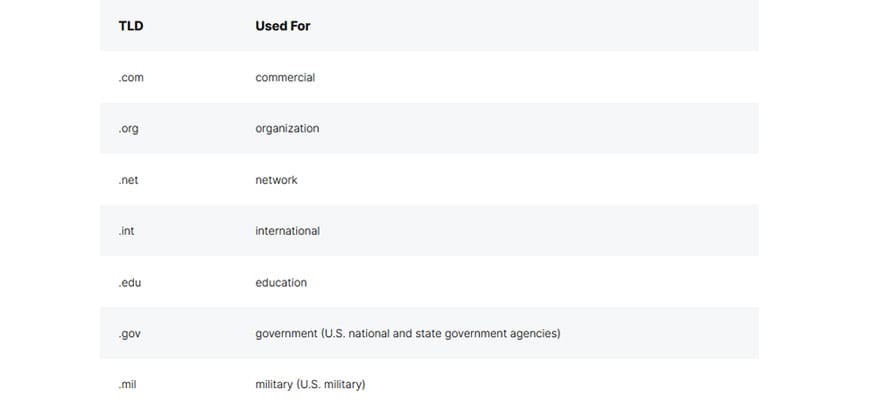Click empty area of the .gov row
Image resolution: width=870 pixels, height=420 pixels.
659,334
